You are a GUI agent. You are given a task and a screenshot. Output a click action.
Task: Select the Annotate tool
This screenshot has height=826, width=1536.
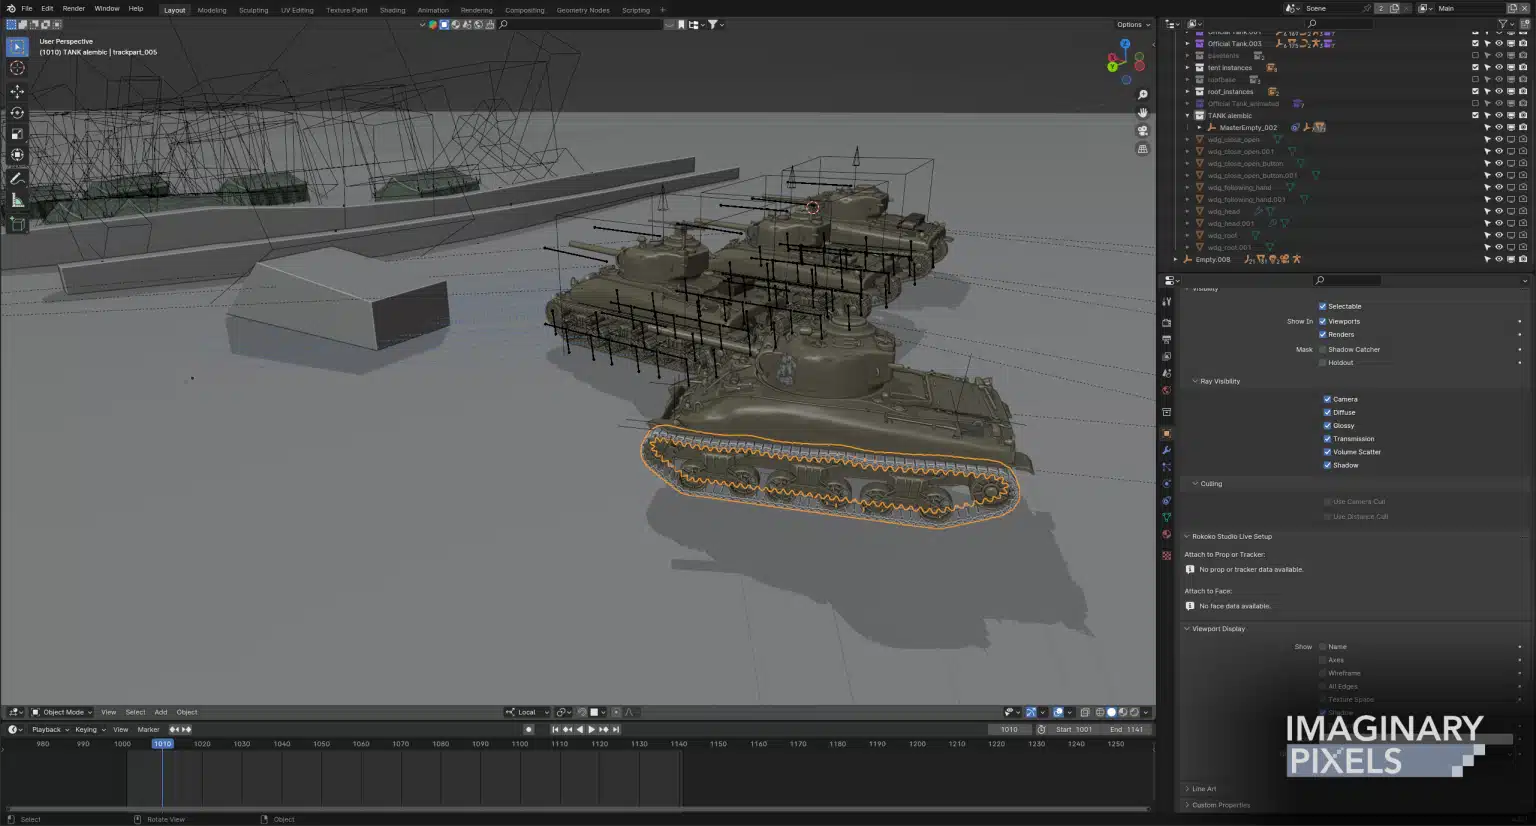pos(17,176)
